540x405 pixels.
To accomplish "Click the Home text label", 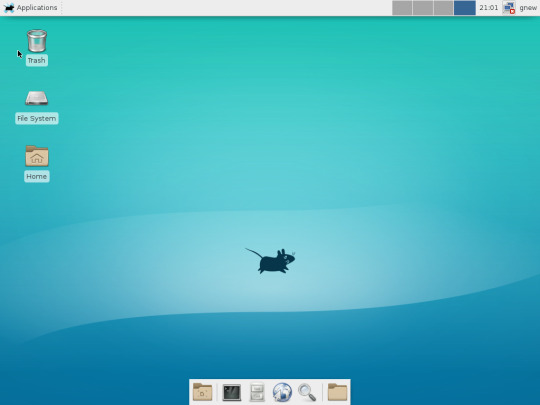I will tap(37, 176).
